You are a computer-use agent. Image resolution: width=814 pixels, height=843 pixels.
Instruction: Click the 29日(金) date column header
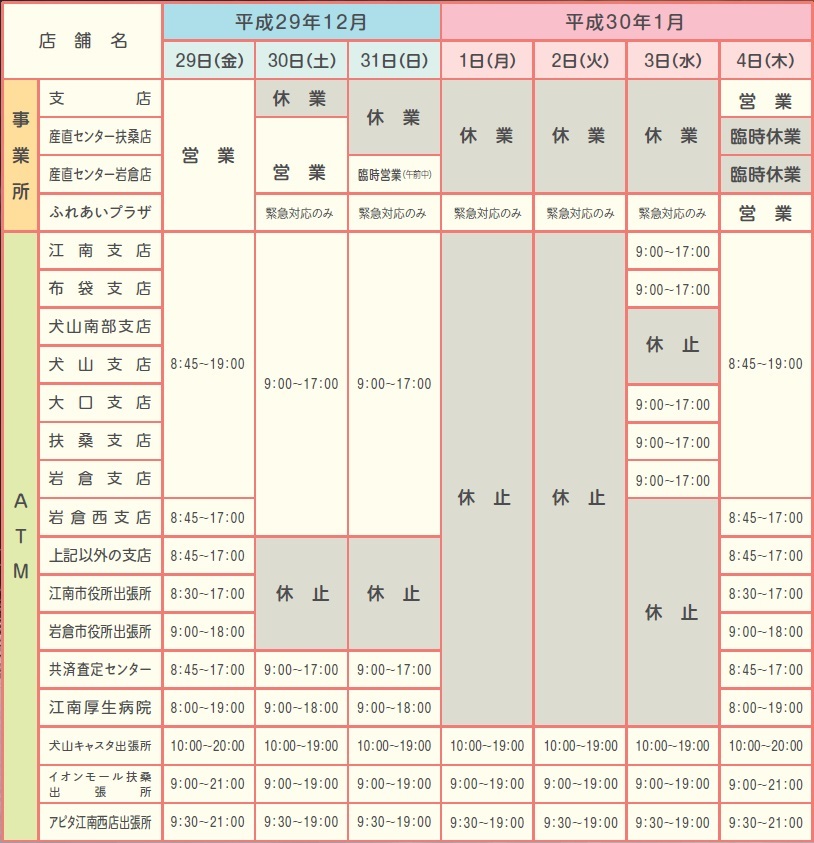pyautogui.click(x=209, y=60)
